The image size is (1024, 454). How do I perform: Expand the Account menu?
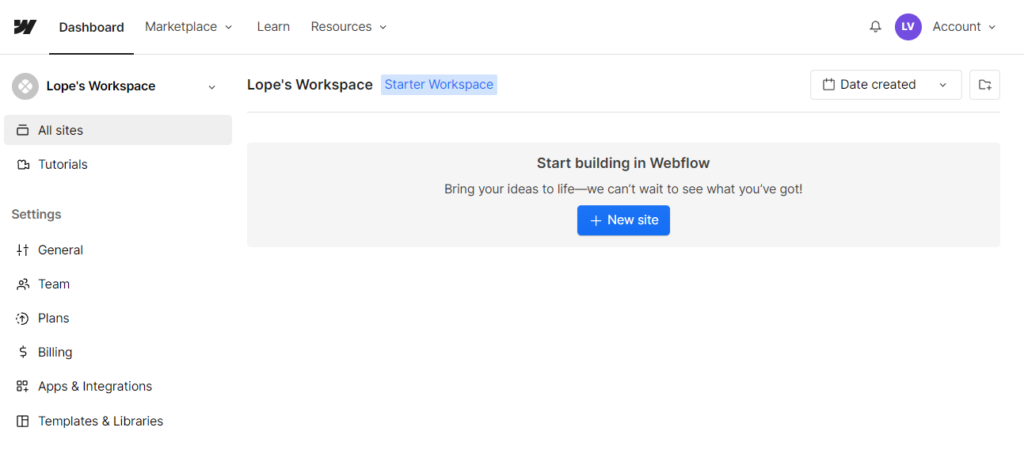pos(964,27)
